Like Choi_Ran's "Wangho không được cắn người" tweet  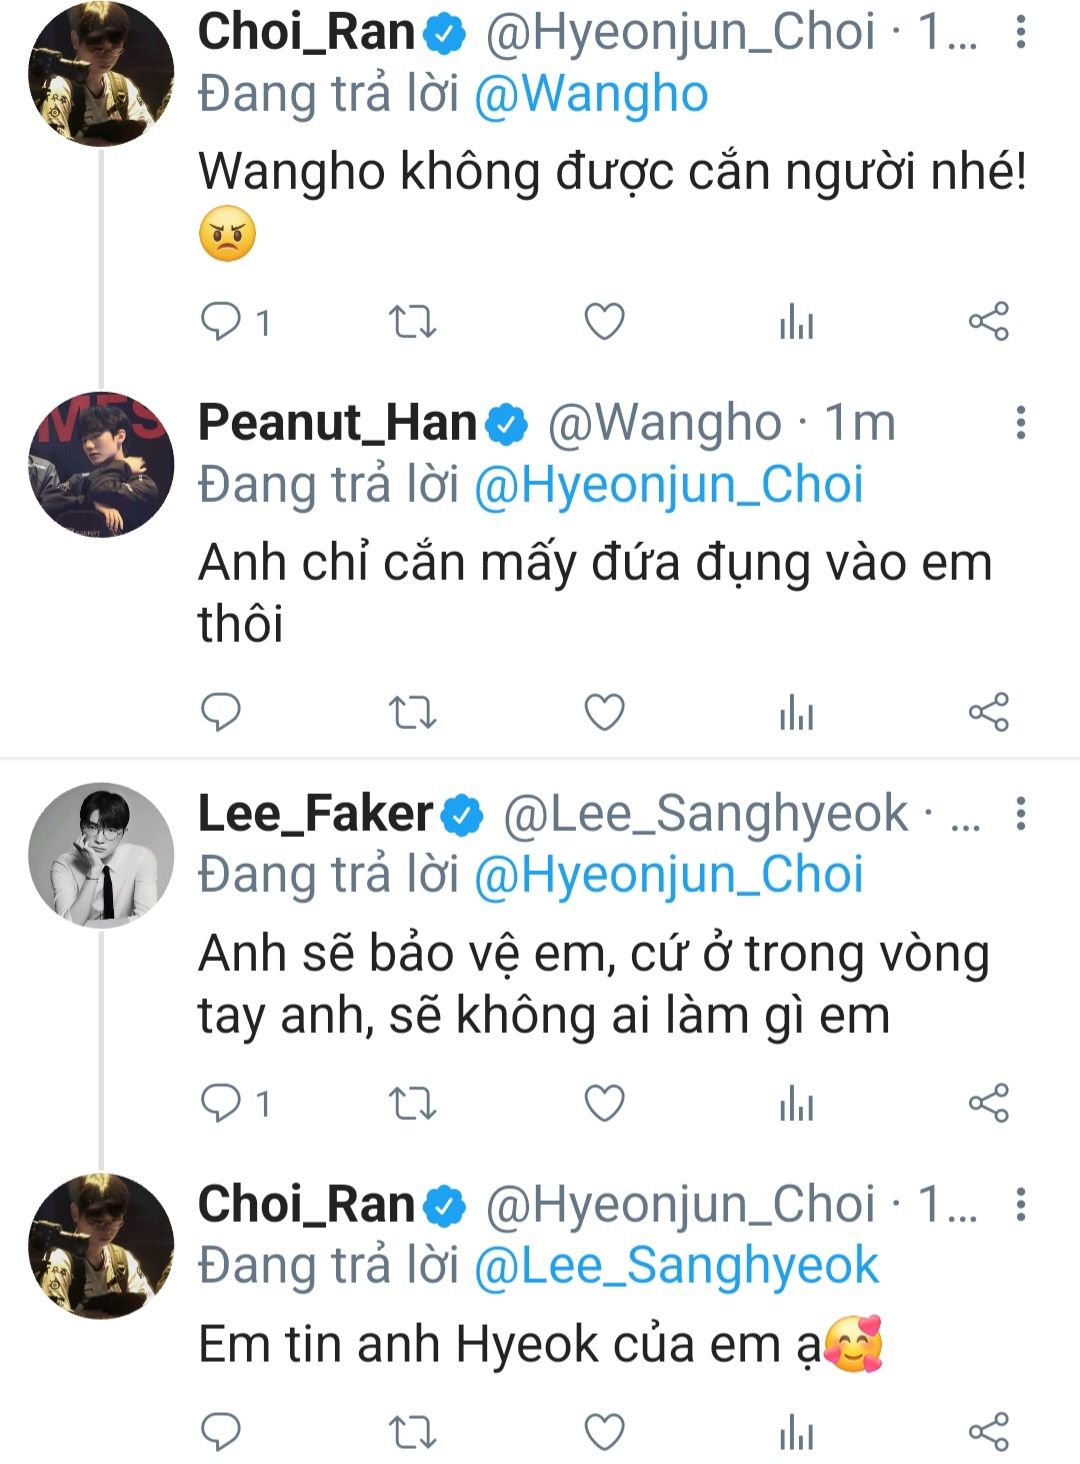(604, 322)
